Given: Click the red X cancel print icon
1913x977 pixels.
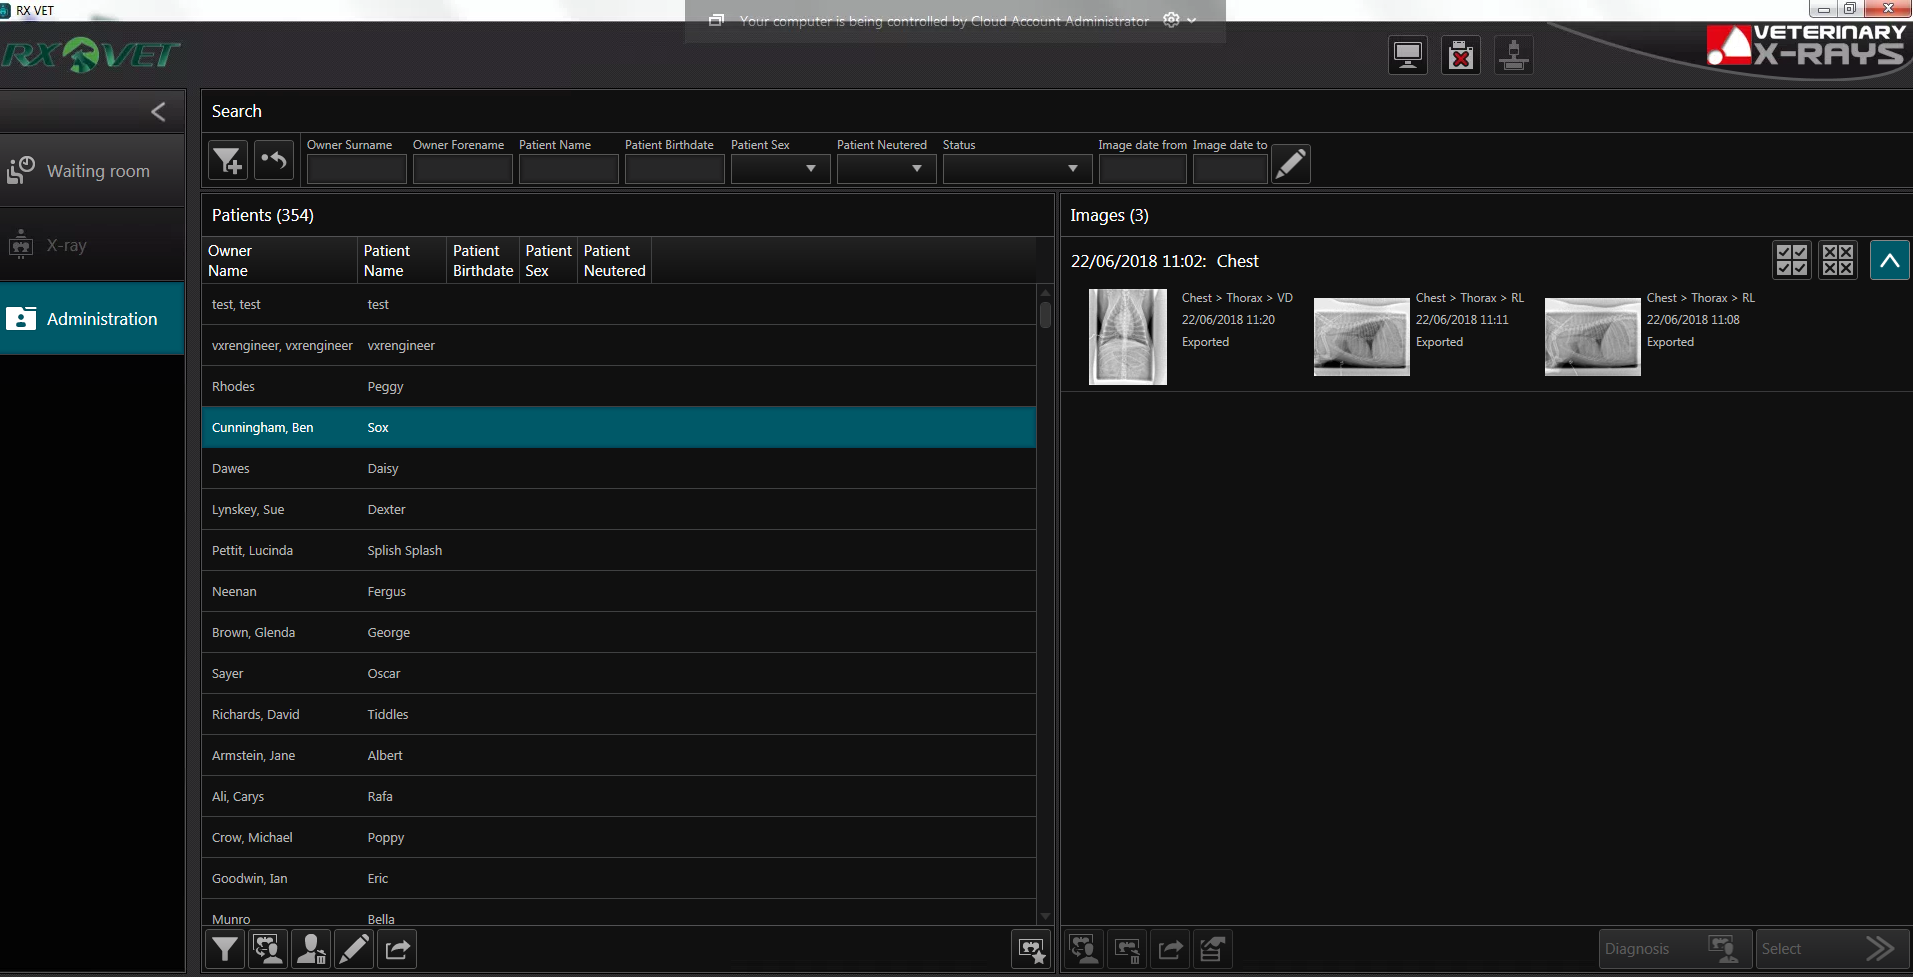Looking at the screenshot, I should tap(1460, 55).
